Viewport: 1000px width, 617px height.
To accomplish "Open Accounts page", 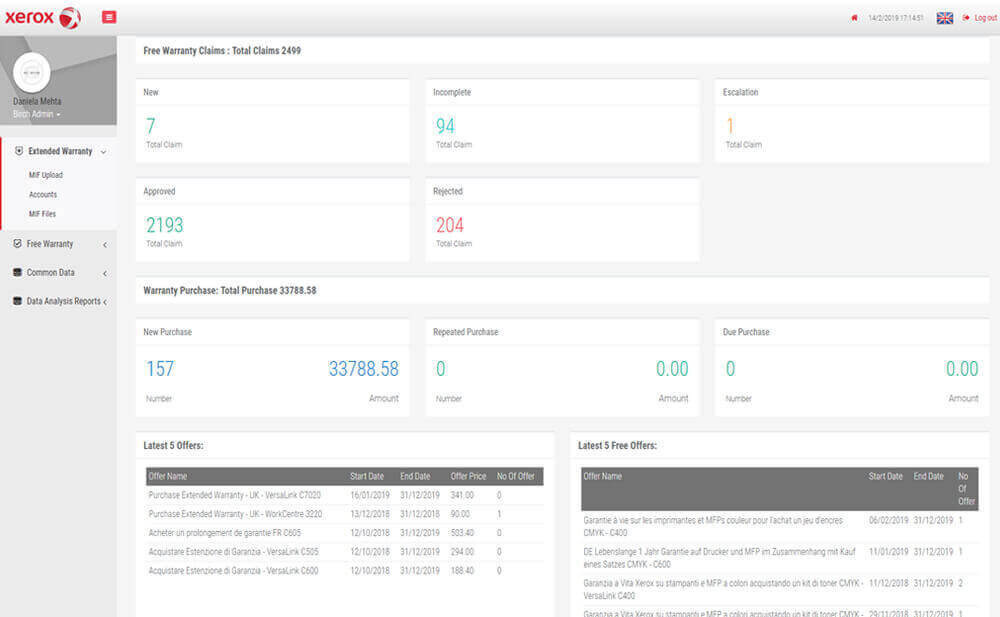I will click(43, 195).
